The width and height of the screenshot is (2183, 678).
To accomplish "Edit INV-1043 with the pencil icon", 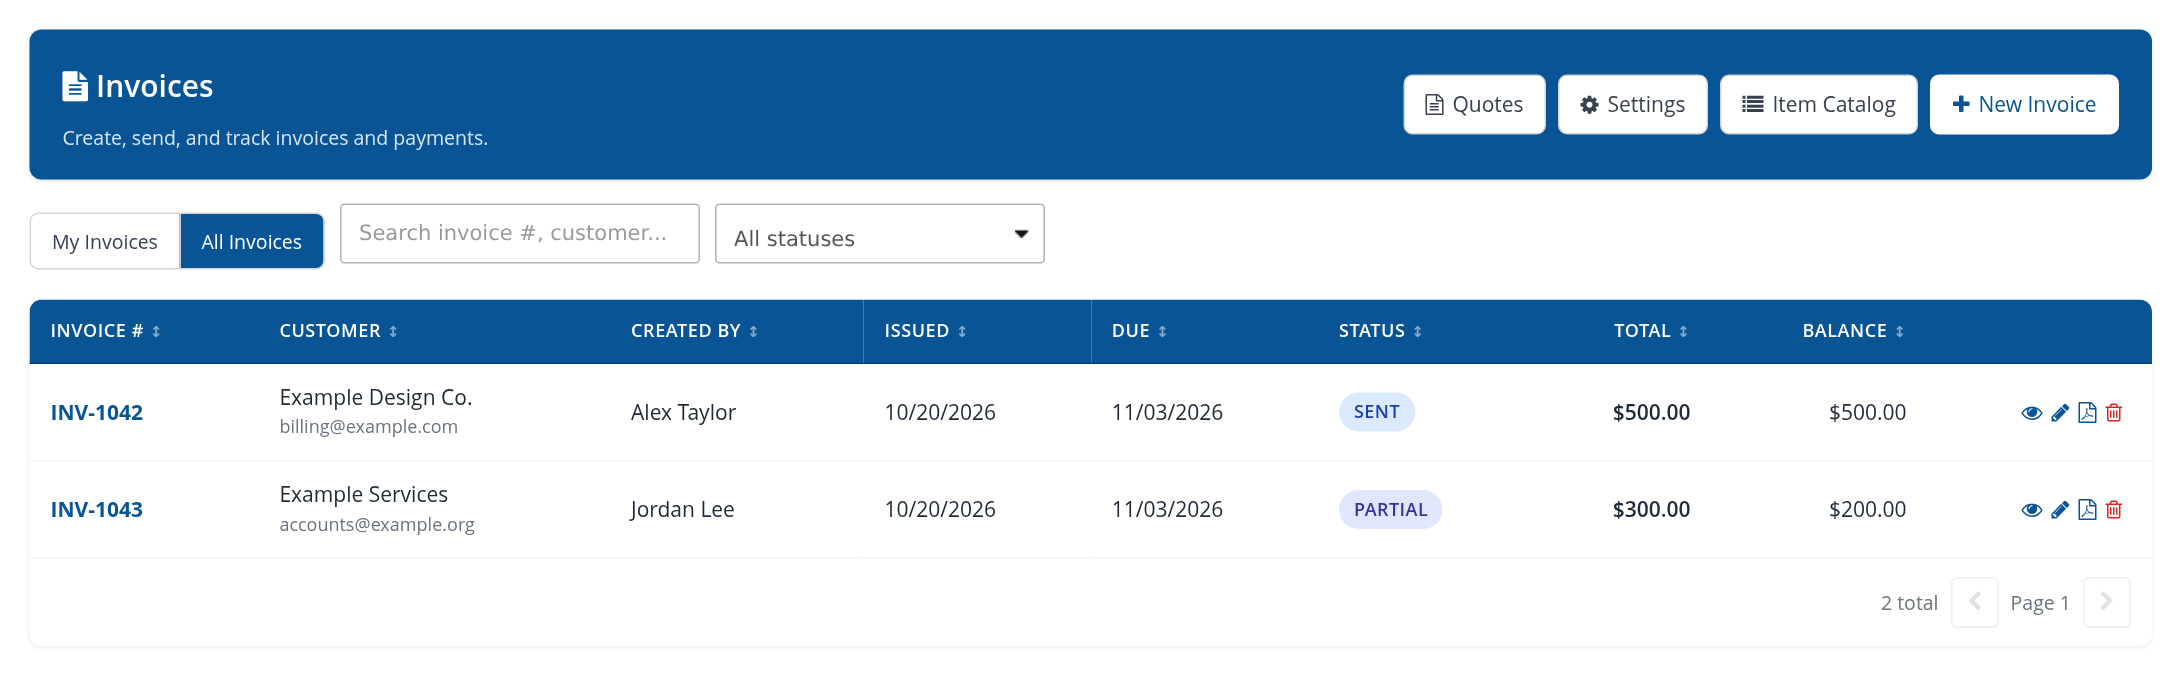I will pyautogui.click(x=2060, y=510).
